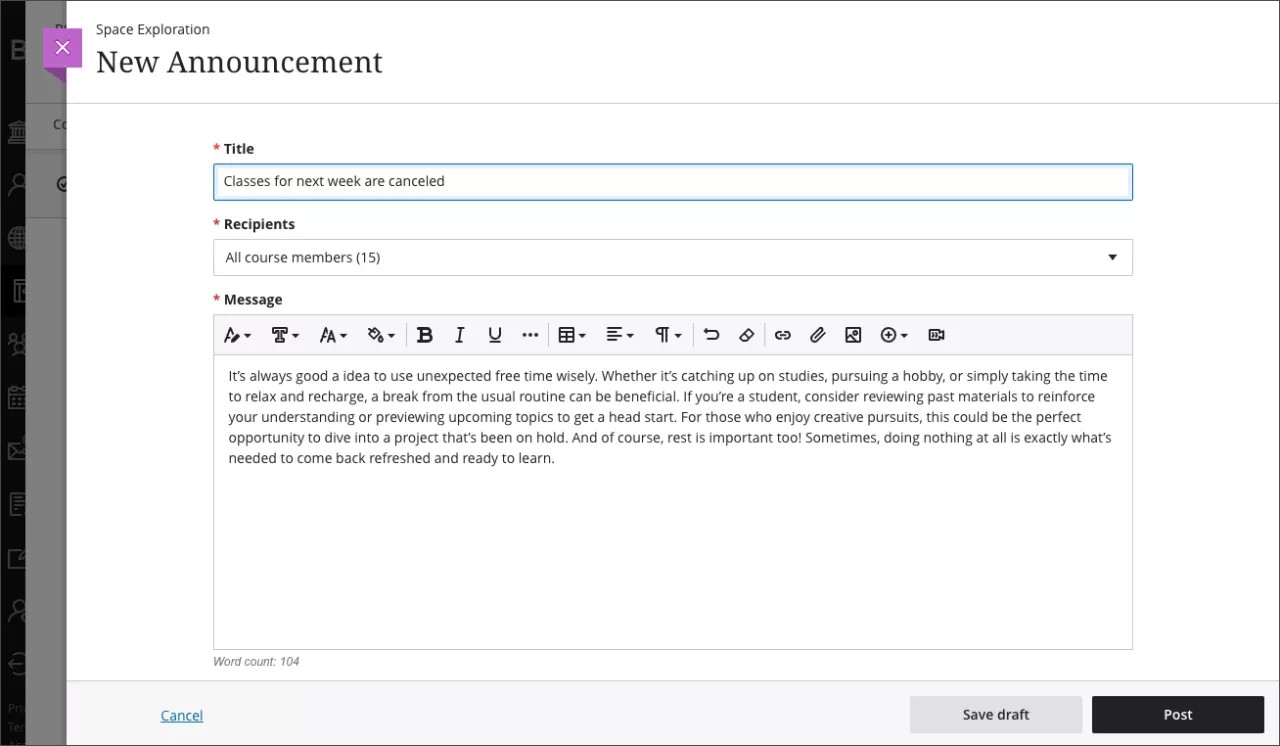1280x746 pixels.
Task: Save the announcement as a draft
Action: (995, 714)
